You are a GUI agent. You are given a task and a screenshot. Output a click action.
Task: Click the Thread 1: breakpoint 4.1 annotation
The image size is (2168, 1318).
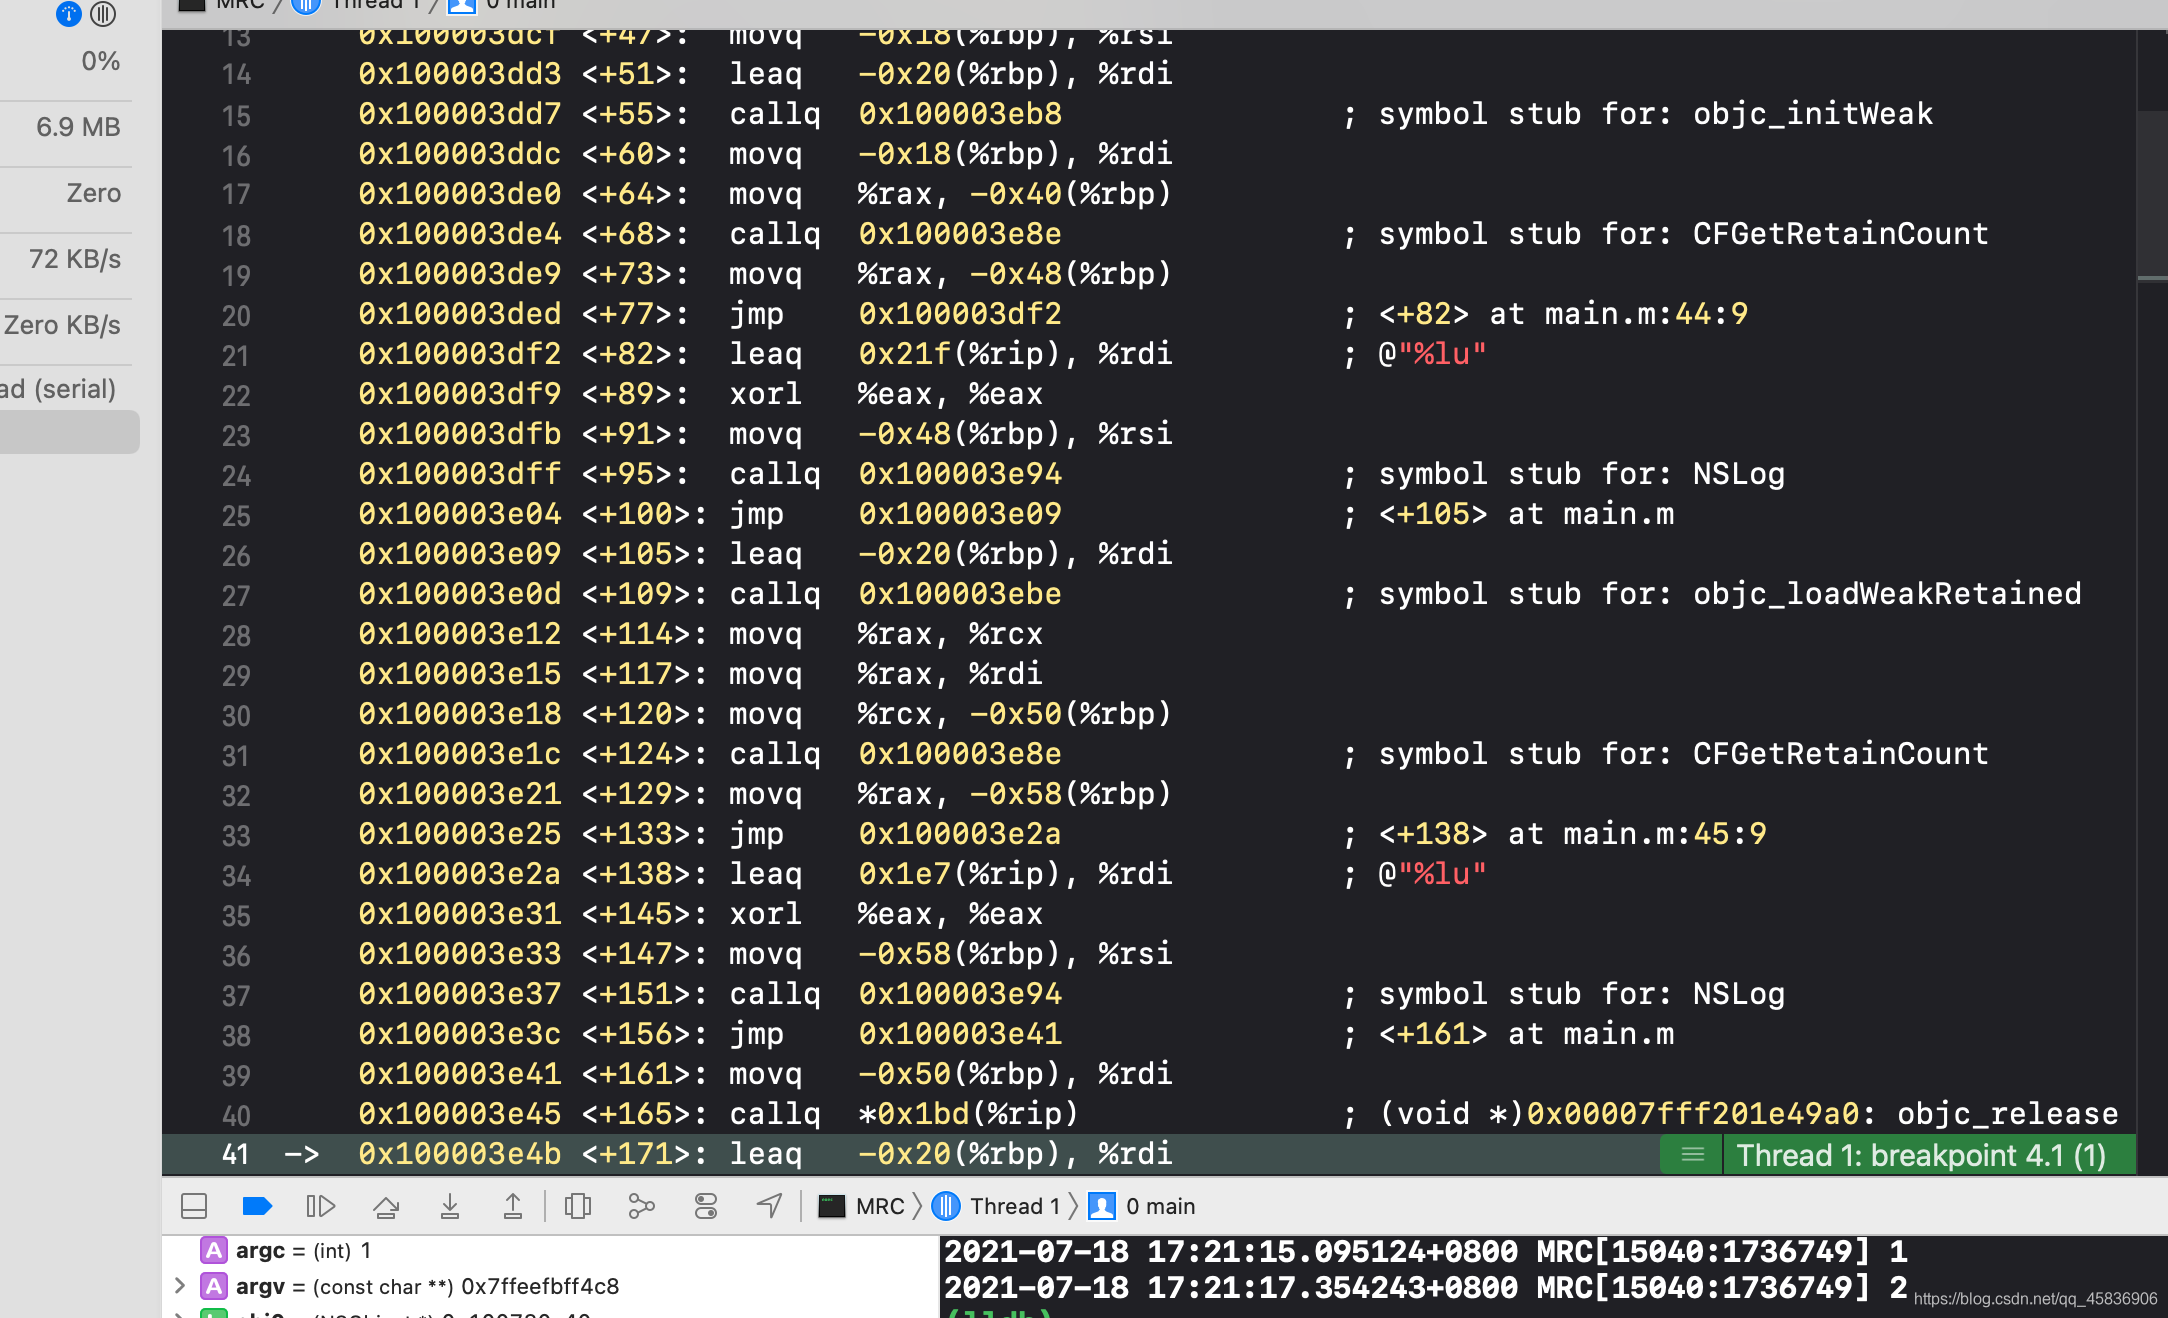1921,1155
